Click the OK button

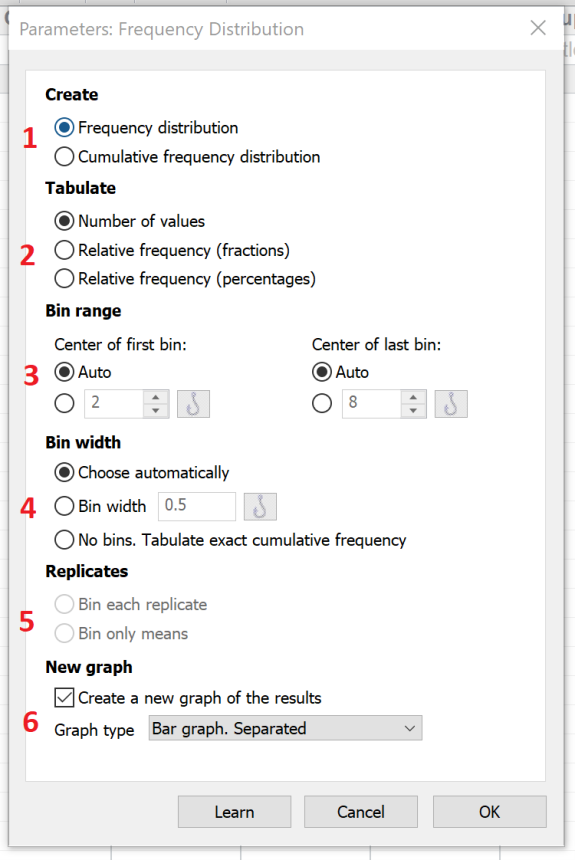489,812
